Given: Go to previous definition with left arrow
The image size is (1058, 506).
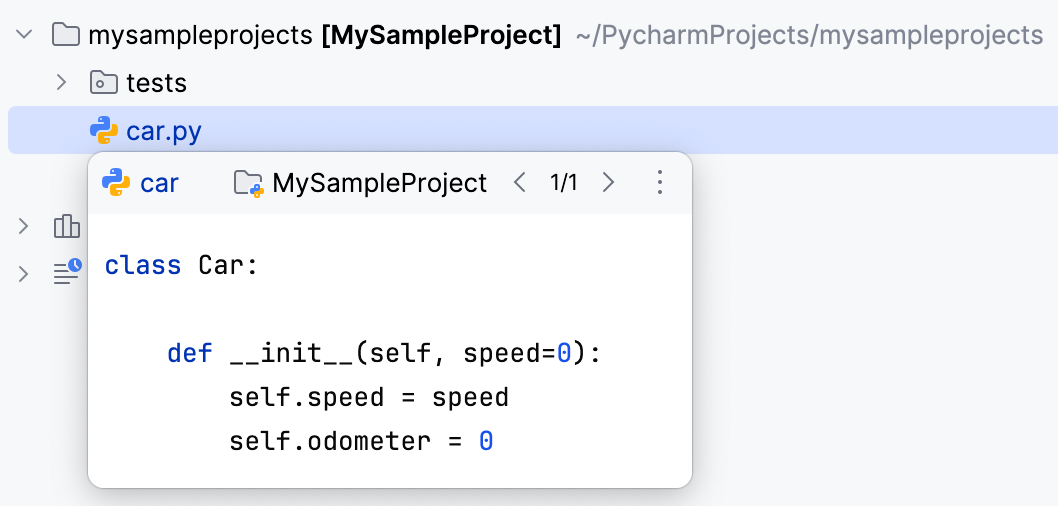Looking at the screenshot, I should tap(519, 183).
